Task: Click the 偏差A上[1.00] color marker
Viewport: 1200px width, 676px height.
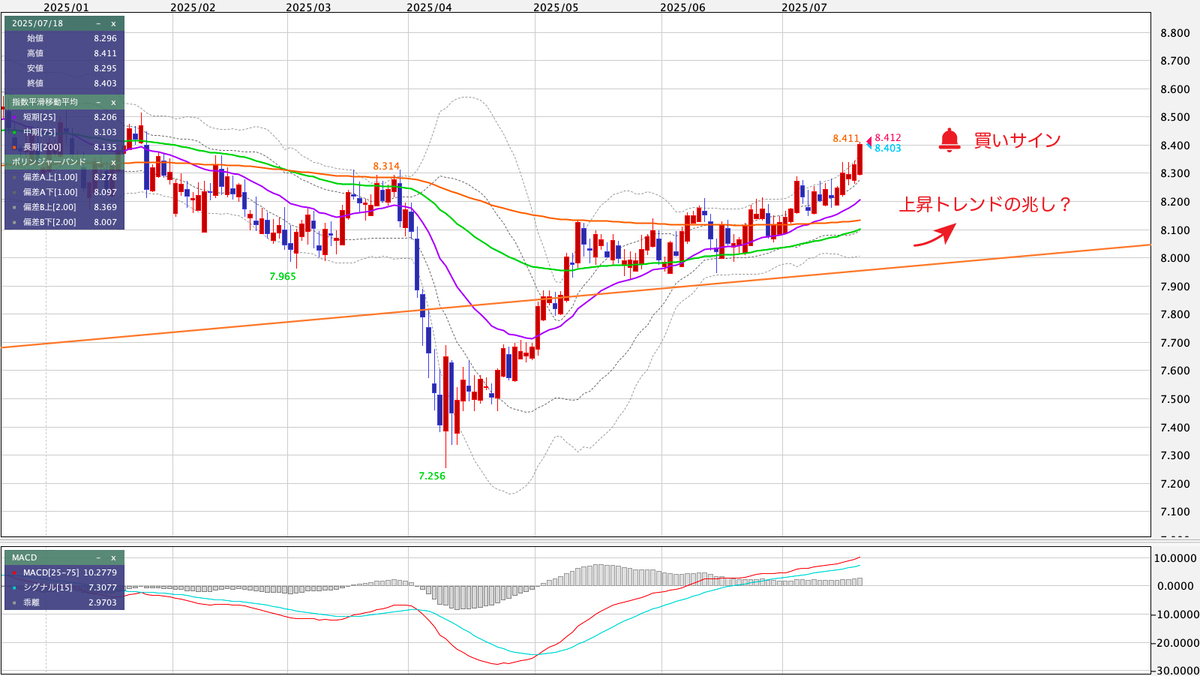Action: pos(12,177)
